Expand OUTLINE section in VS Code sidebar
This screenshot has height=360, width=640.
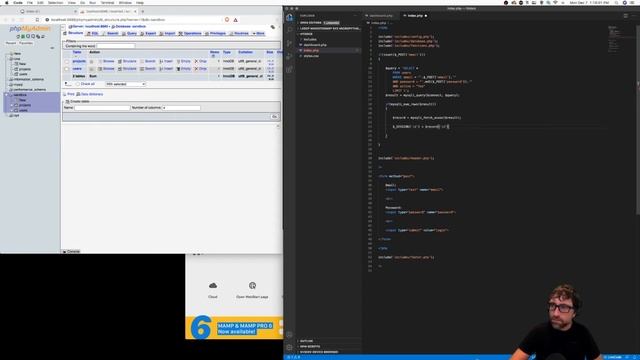pyautogui.click(x=307, y=341)
